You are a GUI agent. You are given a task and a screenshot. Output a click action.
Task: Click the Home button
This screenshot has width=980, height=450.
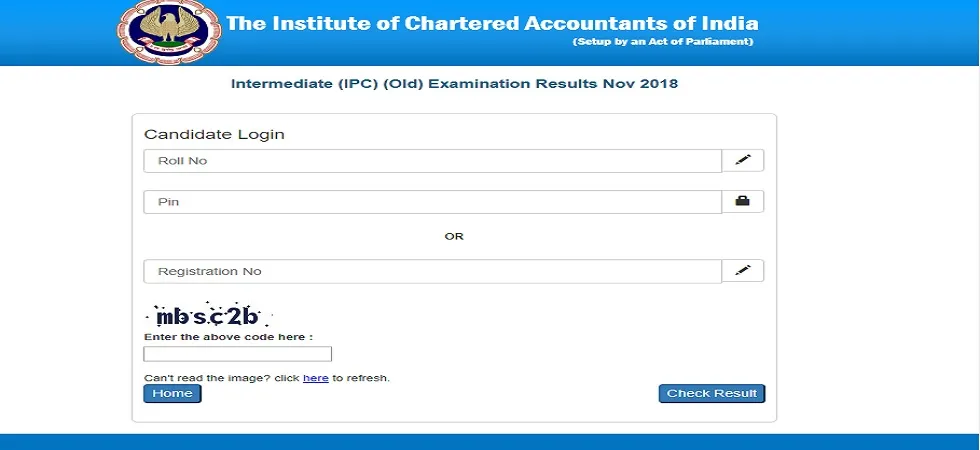(172, 393)
